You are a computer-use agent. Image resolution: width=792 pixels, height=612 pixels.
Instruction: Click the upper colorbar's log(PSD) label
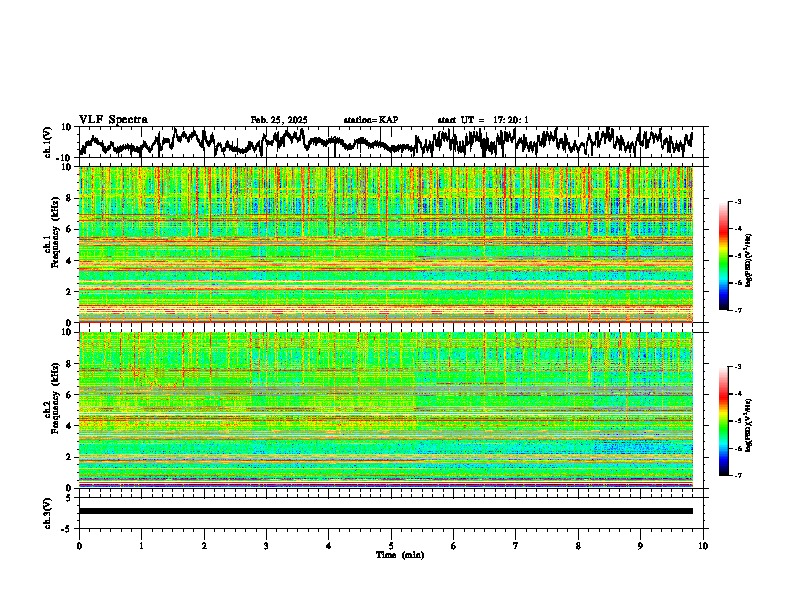point(749,261)
